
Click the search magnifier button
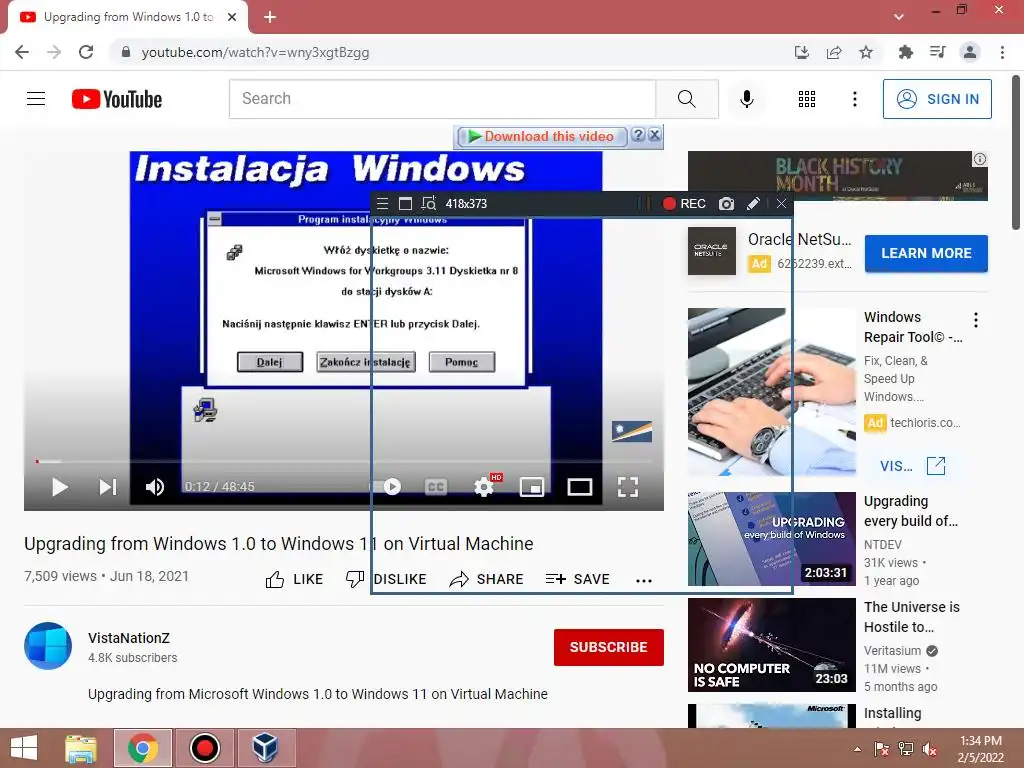click(687, 99)
